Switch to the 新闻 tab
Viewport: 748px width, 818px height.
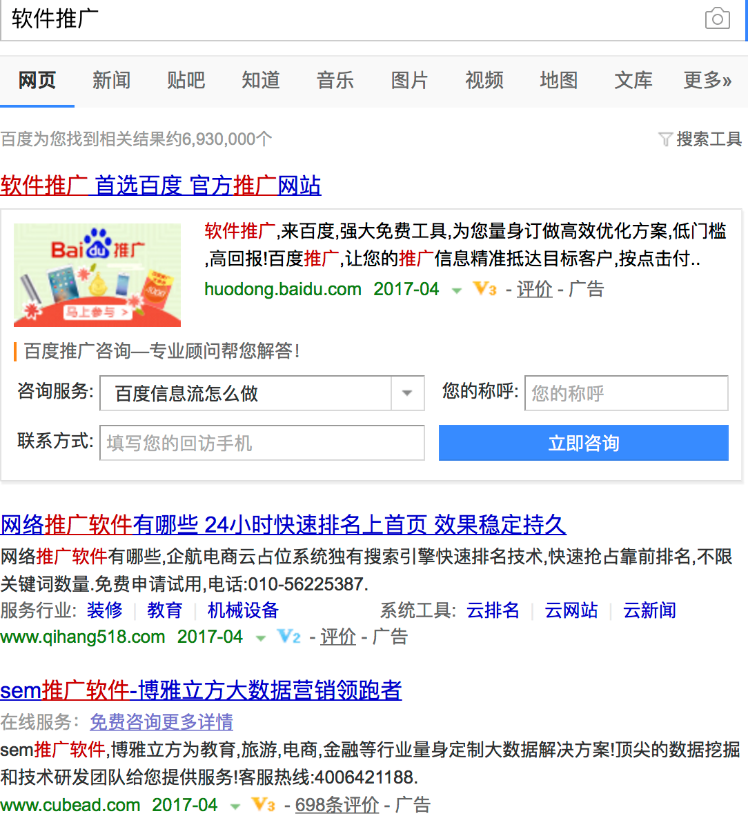point(111,80)
